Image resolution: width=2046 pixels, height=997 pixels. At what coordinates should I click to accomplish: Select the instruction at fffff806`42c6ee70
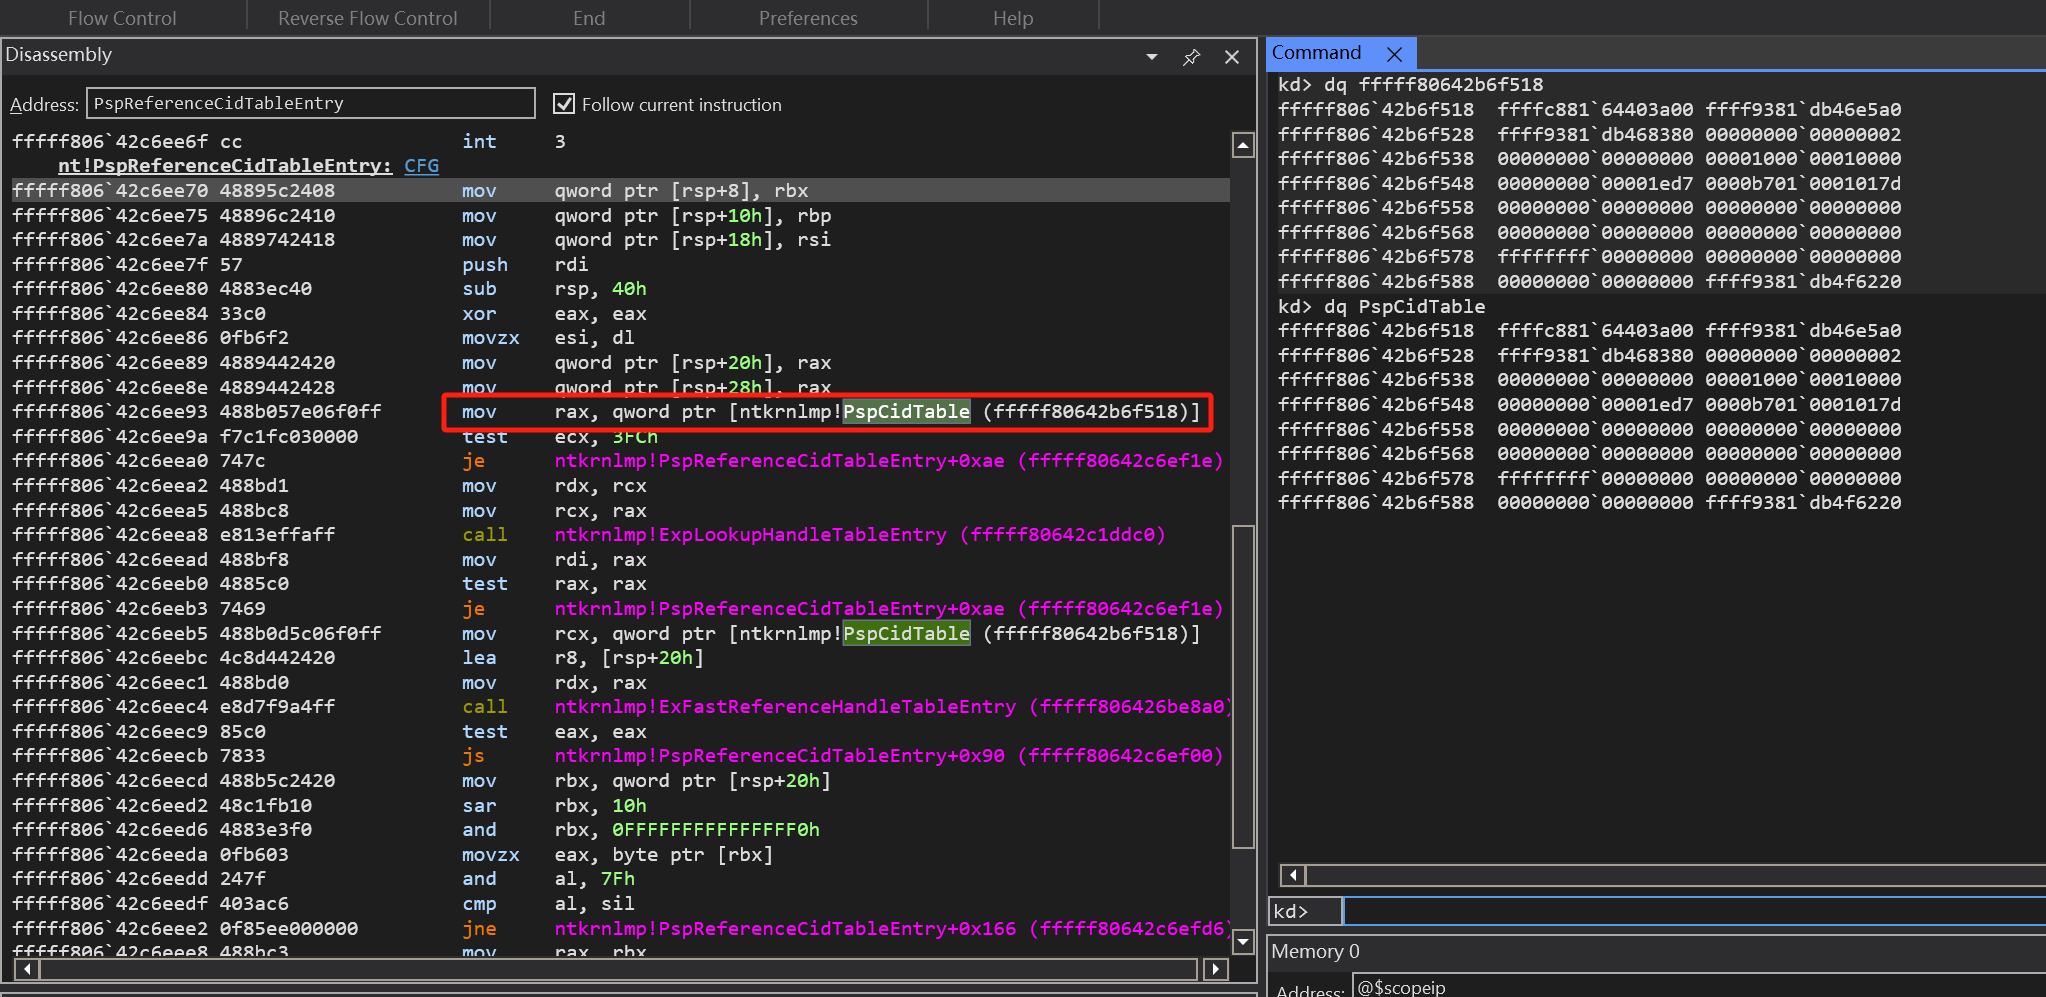click(x=620, y=191)
